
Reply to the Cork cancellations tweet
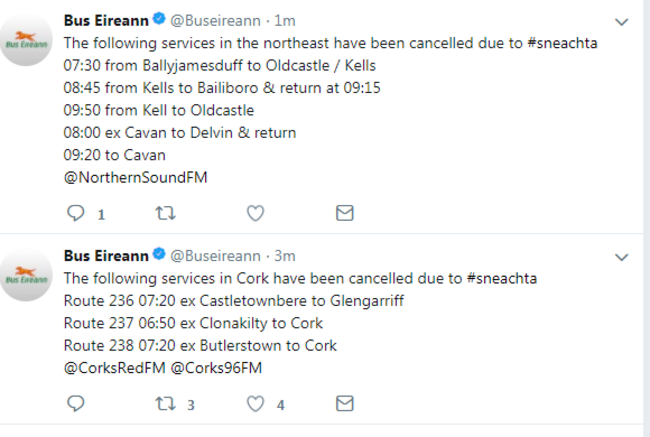pyautogui.click(x=75, y=403)
